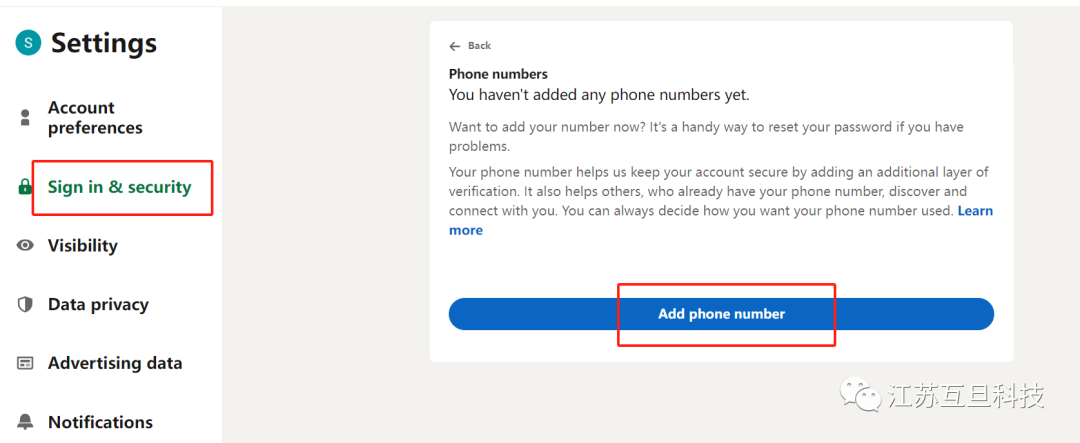
Task: Click the Settings page heading
Action: (x=104, y=43)
